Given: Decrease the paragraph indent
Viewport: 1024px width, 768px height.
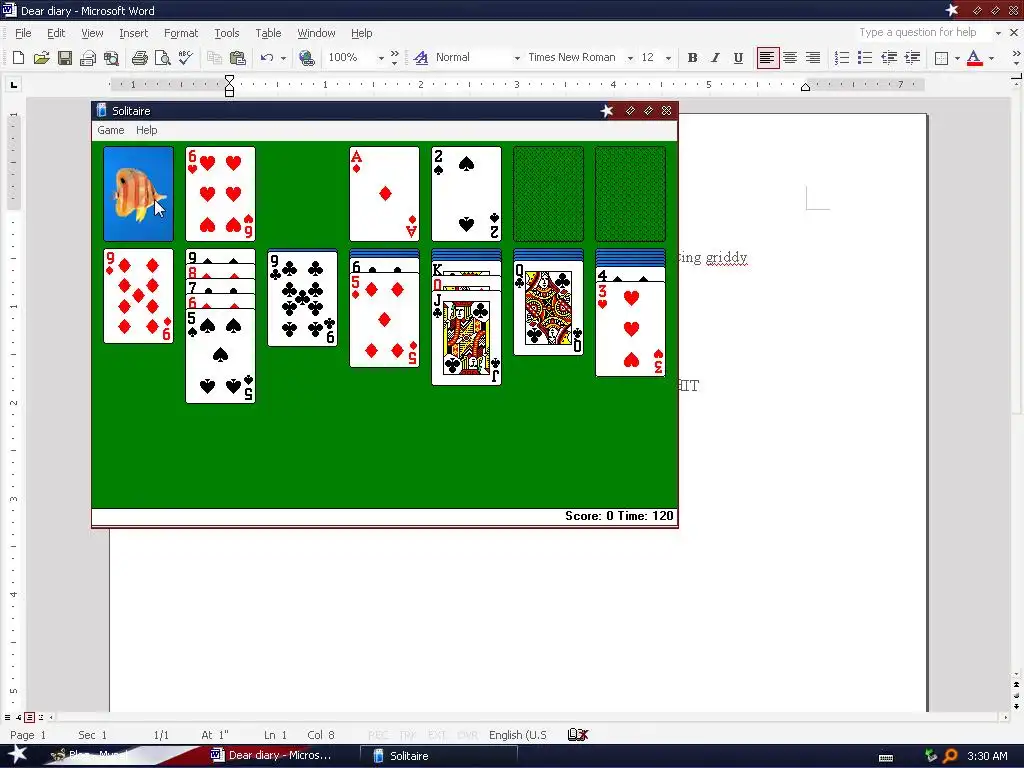Looking at the screenshot, I should click(x=889, y=57).
